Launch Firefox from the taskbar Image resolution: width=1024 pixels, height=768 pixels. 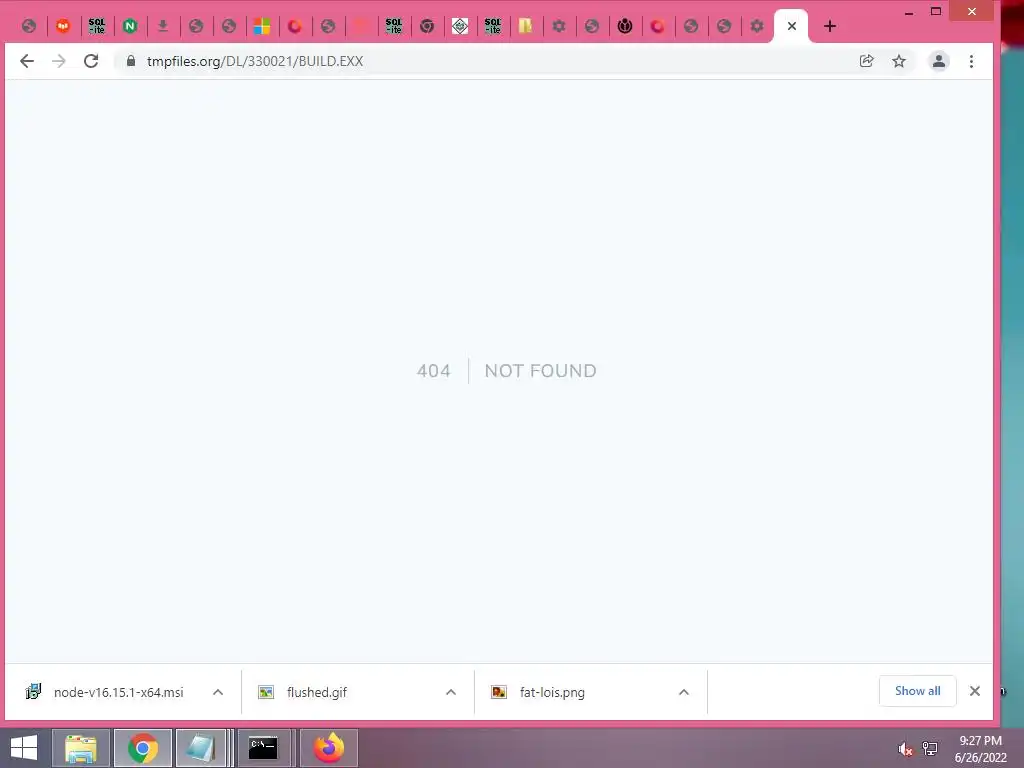[x=328, y=748]
